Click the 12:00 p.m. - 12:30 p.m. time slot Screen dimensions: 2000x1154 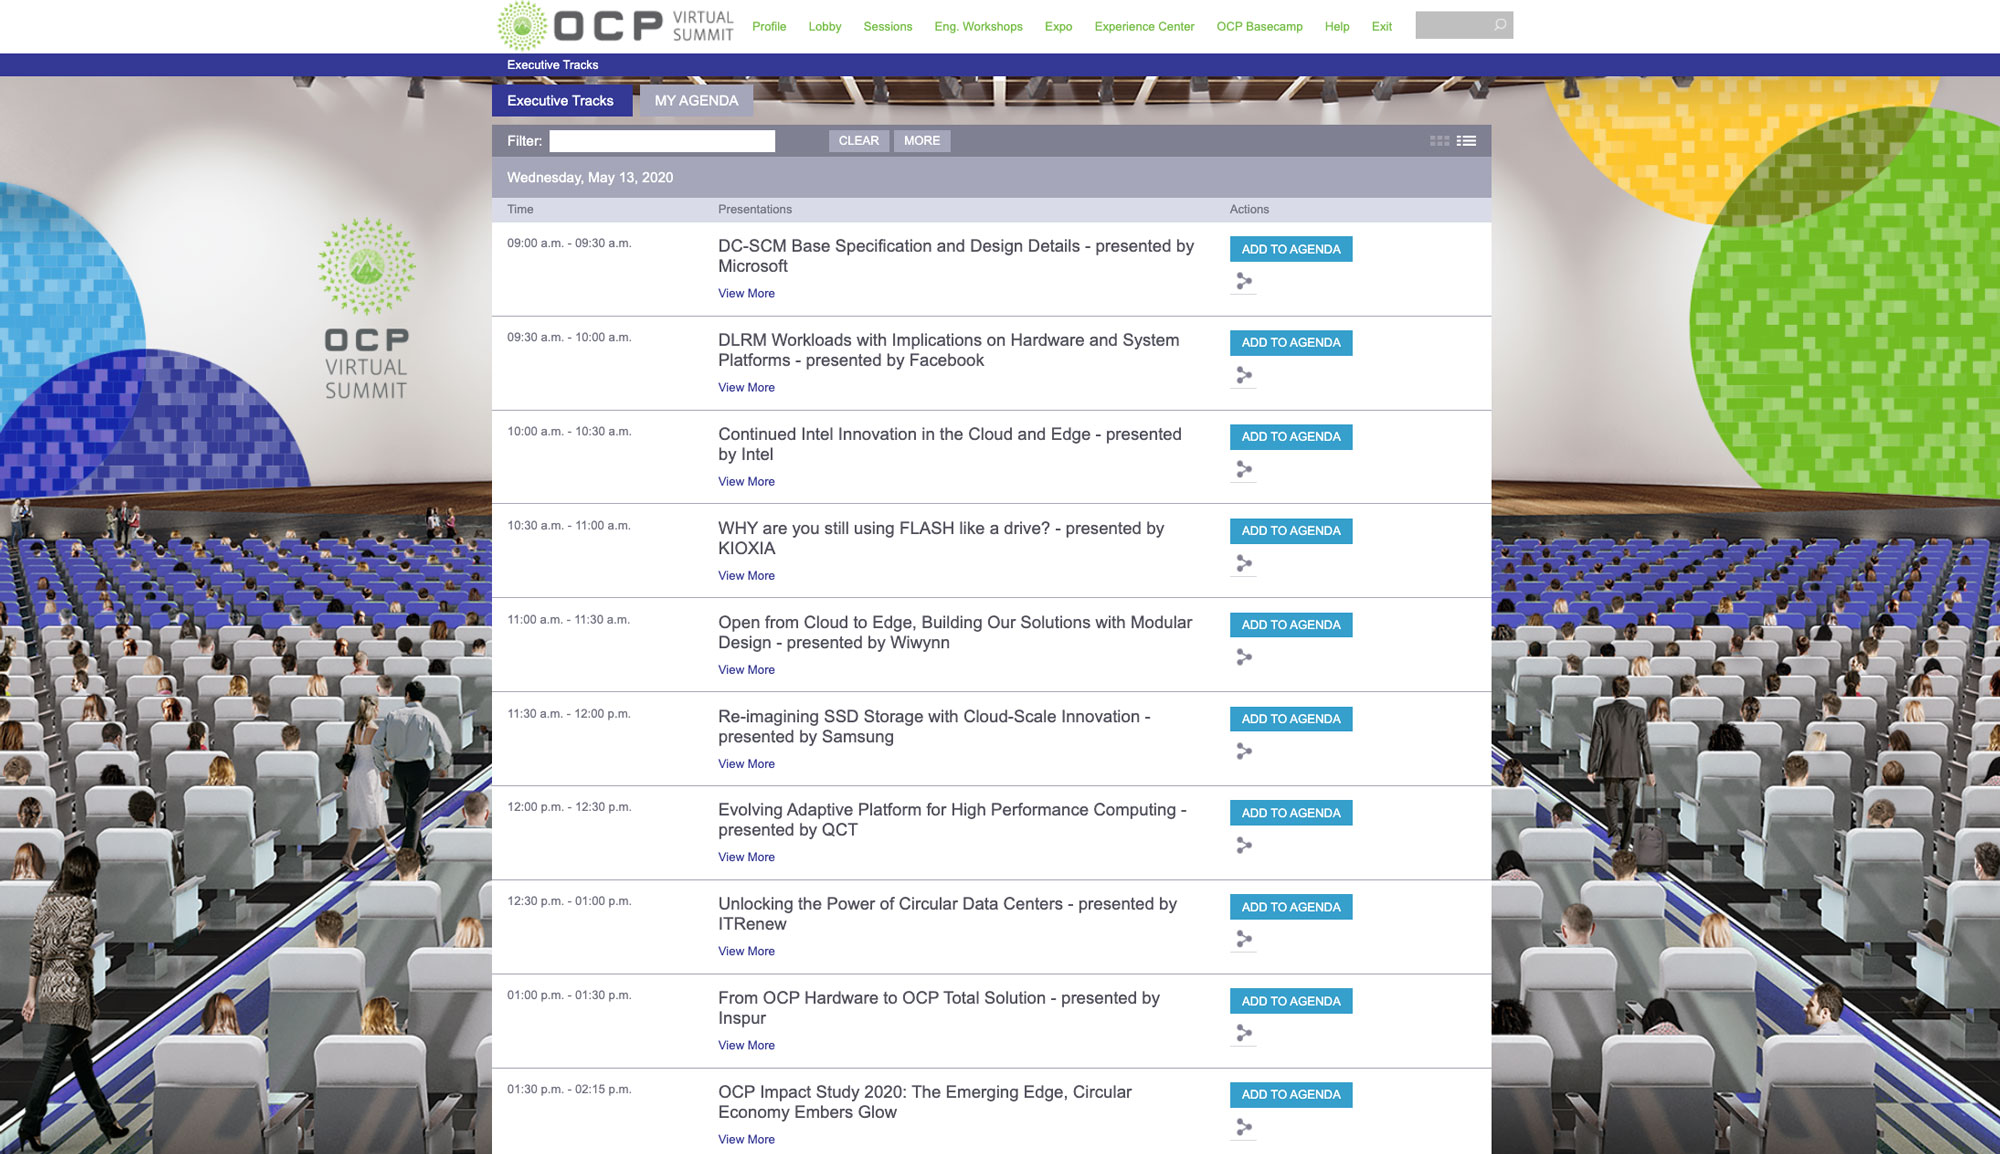[569, 807]
